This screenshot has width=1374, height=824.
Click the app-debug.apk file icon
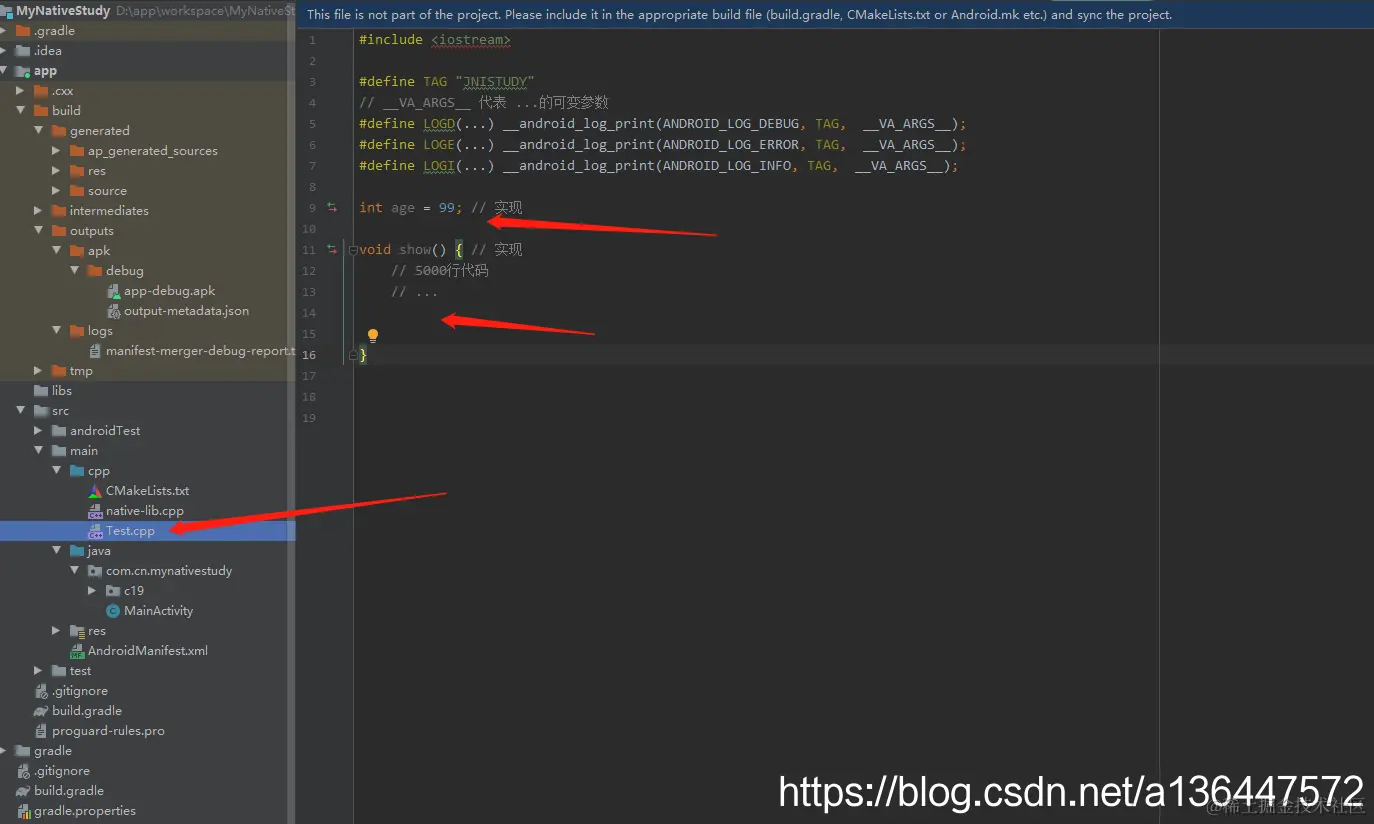pos(114,291)
